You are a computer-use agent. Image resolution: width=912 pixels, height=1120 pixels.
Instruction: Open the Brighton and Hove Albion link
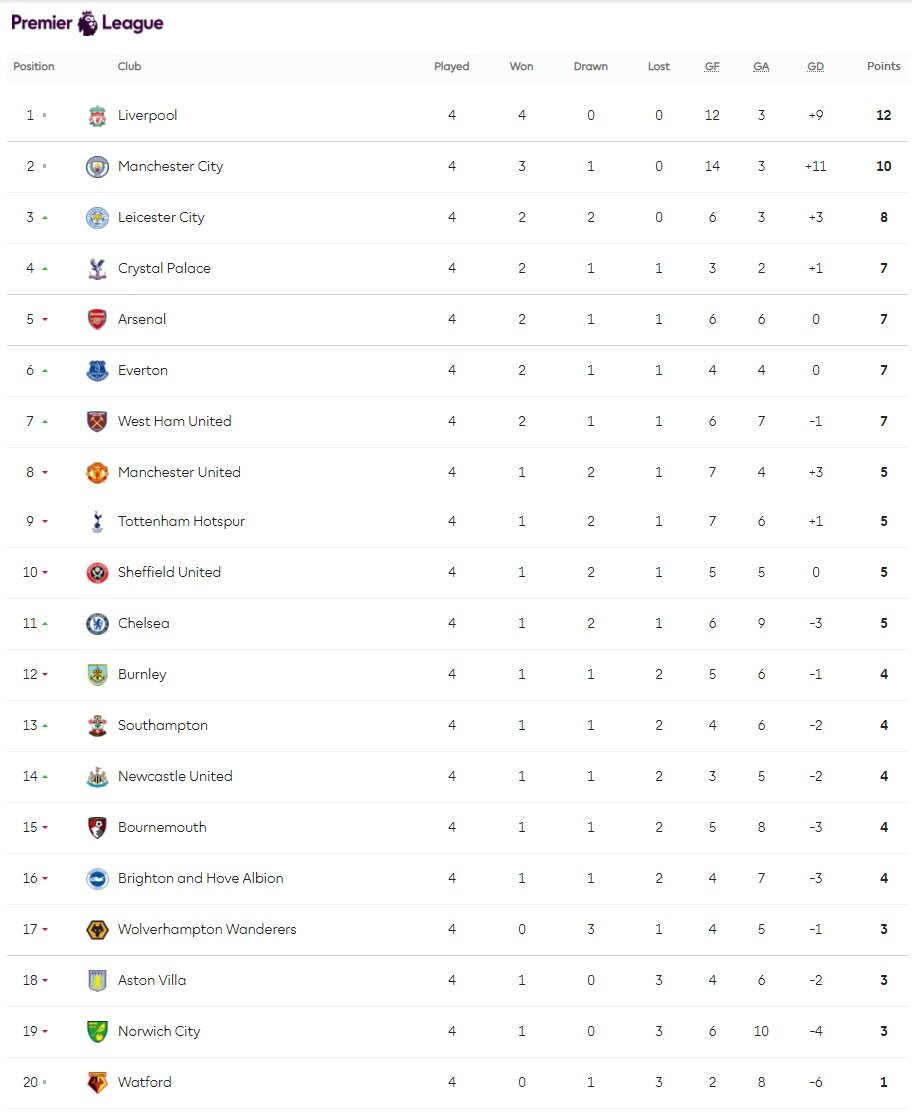tap(200, 879)
